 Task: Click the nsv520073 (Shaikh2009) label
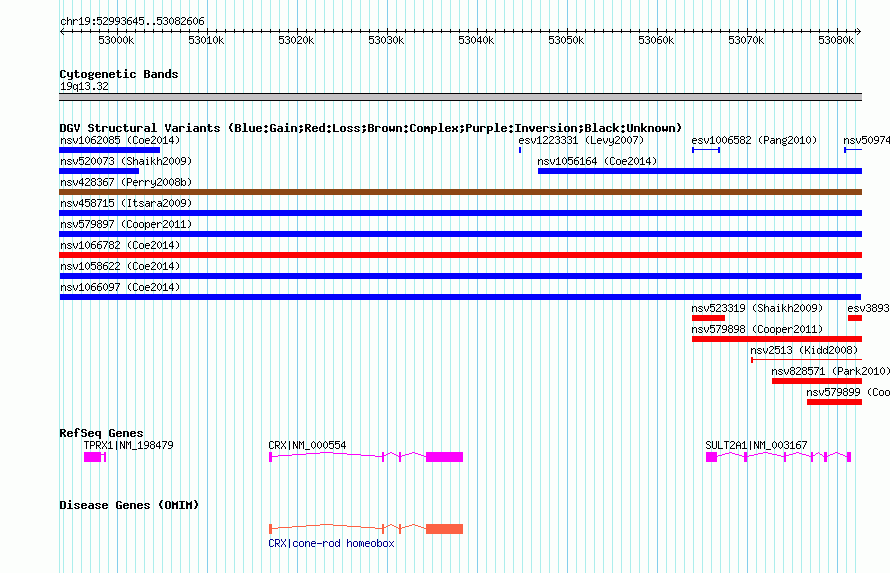(126, 161)
